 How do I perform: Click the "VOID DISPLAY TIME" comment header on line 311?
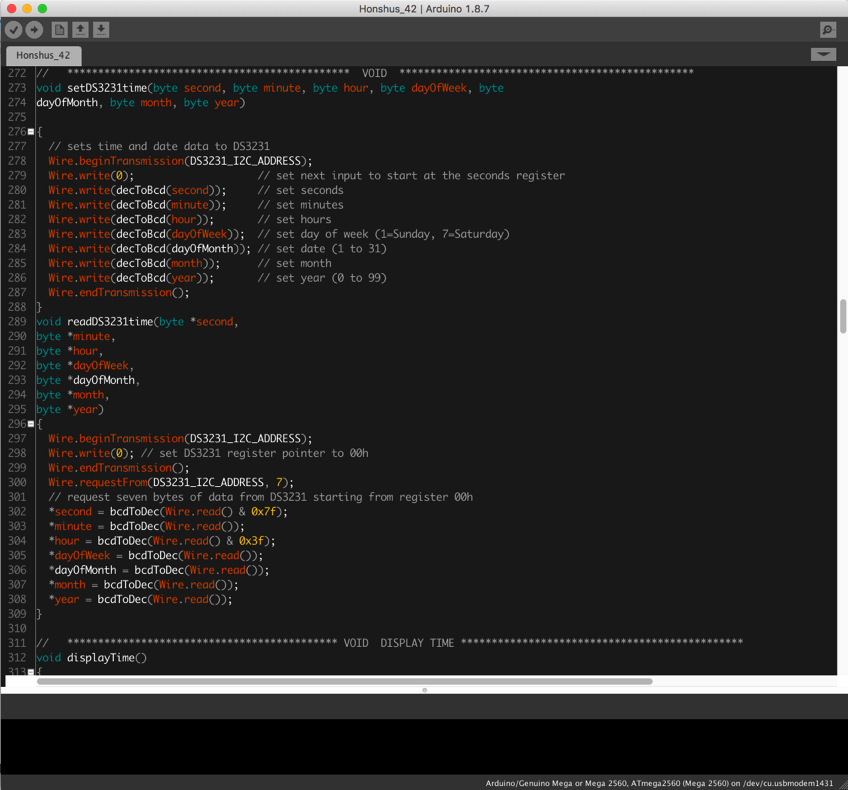click(x=399, y=643)
